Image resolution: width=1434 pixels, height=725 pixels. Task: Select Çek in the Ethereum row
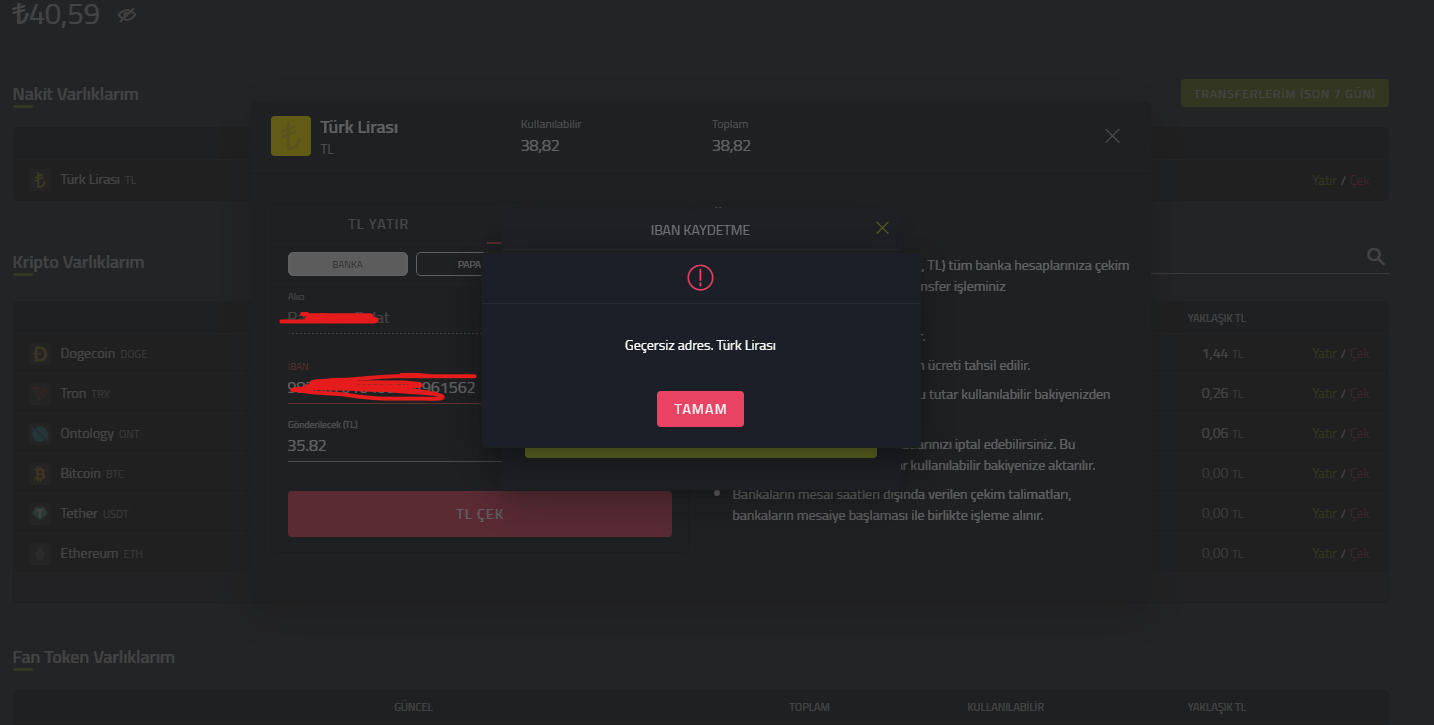pos(1360,554)
